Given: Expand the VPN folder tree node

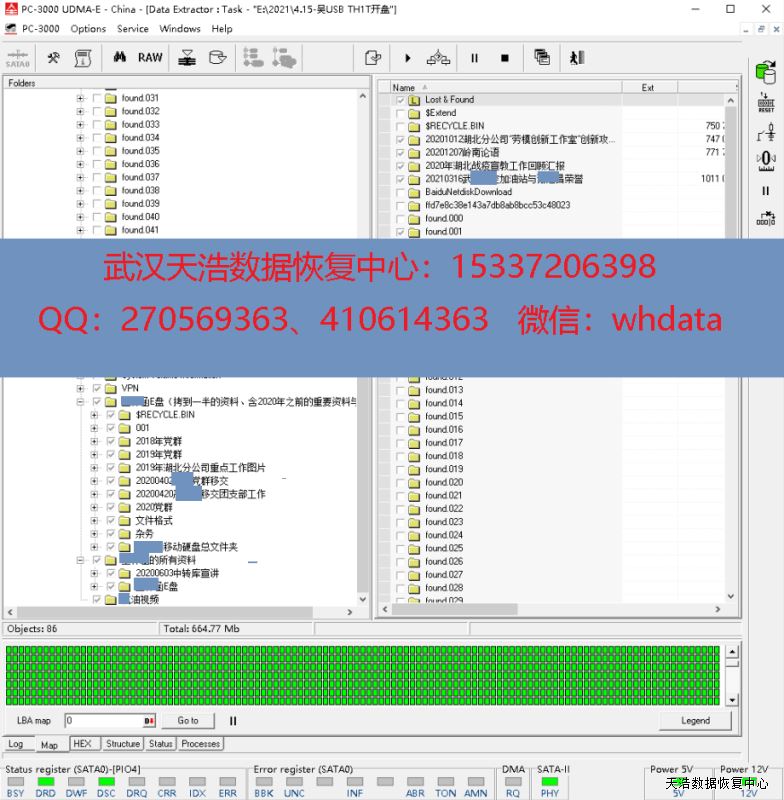Looking at the screenshot, I should (x=80, y=388).
